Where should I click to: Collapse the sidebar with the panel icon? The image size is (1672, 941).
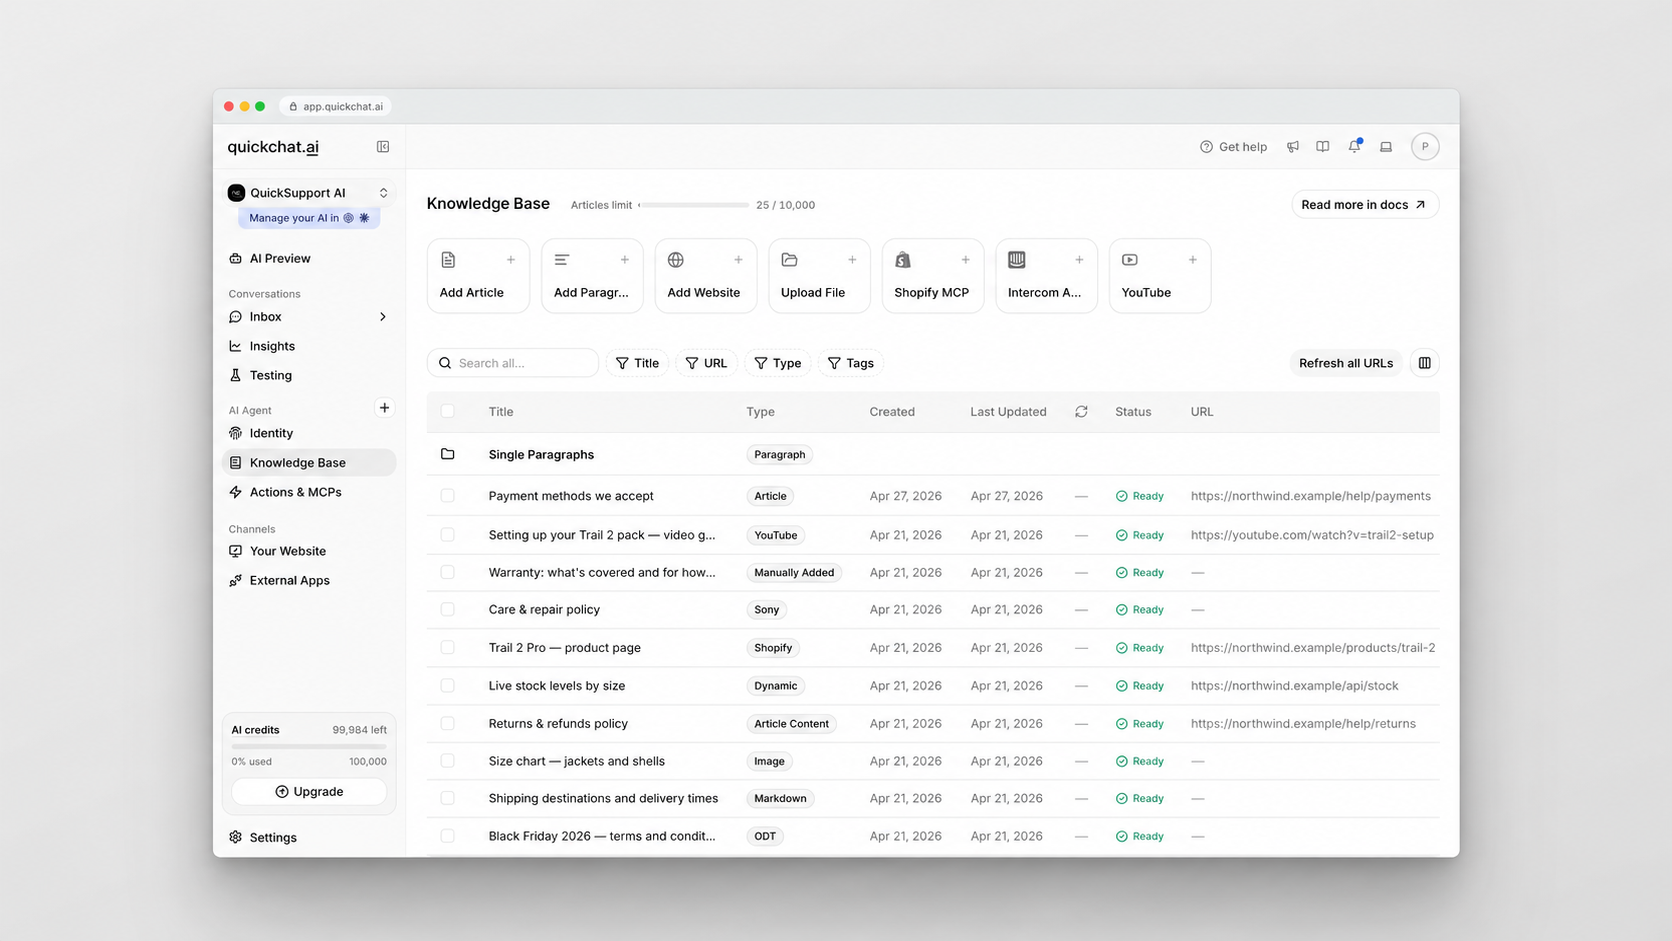(383, 147)
